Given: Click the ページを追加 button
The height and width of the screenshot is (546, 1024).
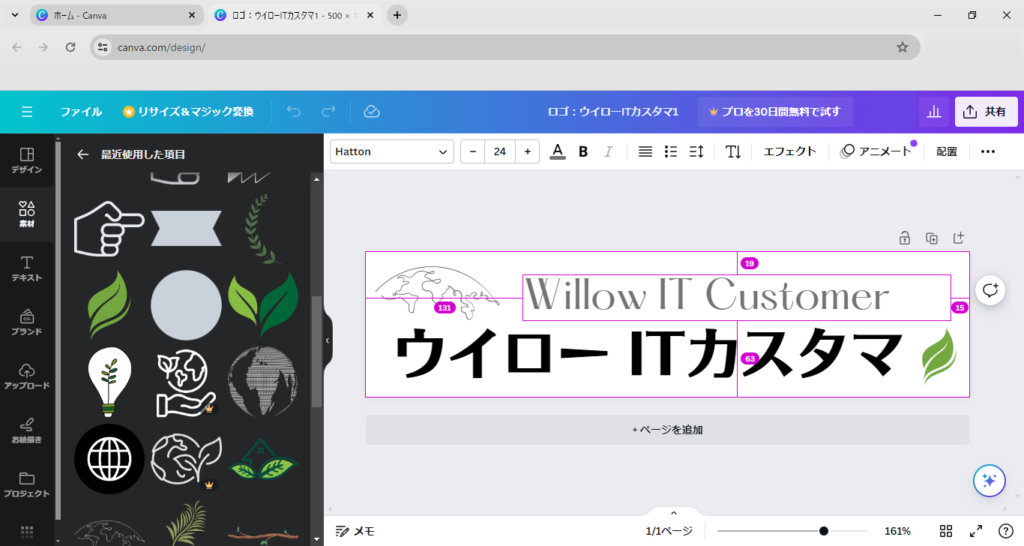Looking at the screenshot, I should click(x=667, y=430).
